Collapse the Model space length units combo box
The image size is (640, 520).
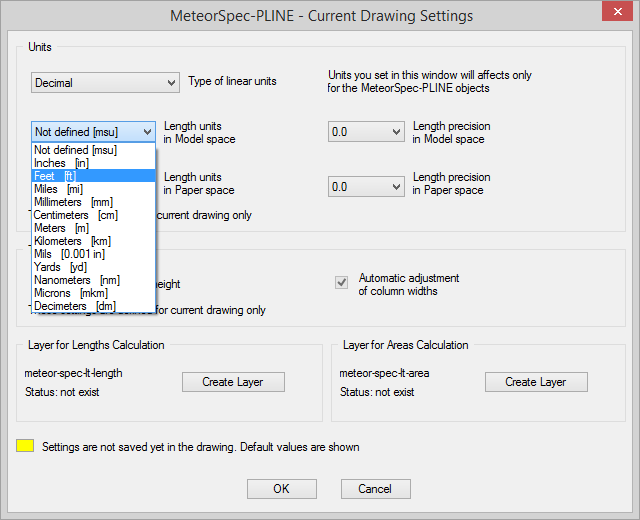point(93,132)
